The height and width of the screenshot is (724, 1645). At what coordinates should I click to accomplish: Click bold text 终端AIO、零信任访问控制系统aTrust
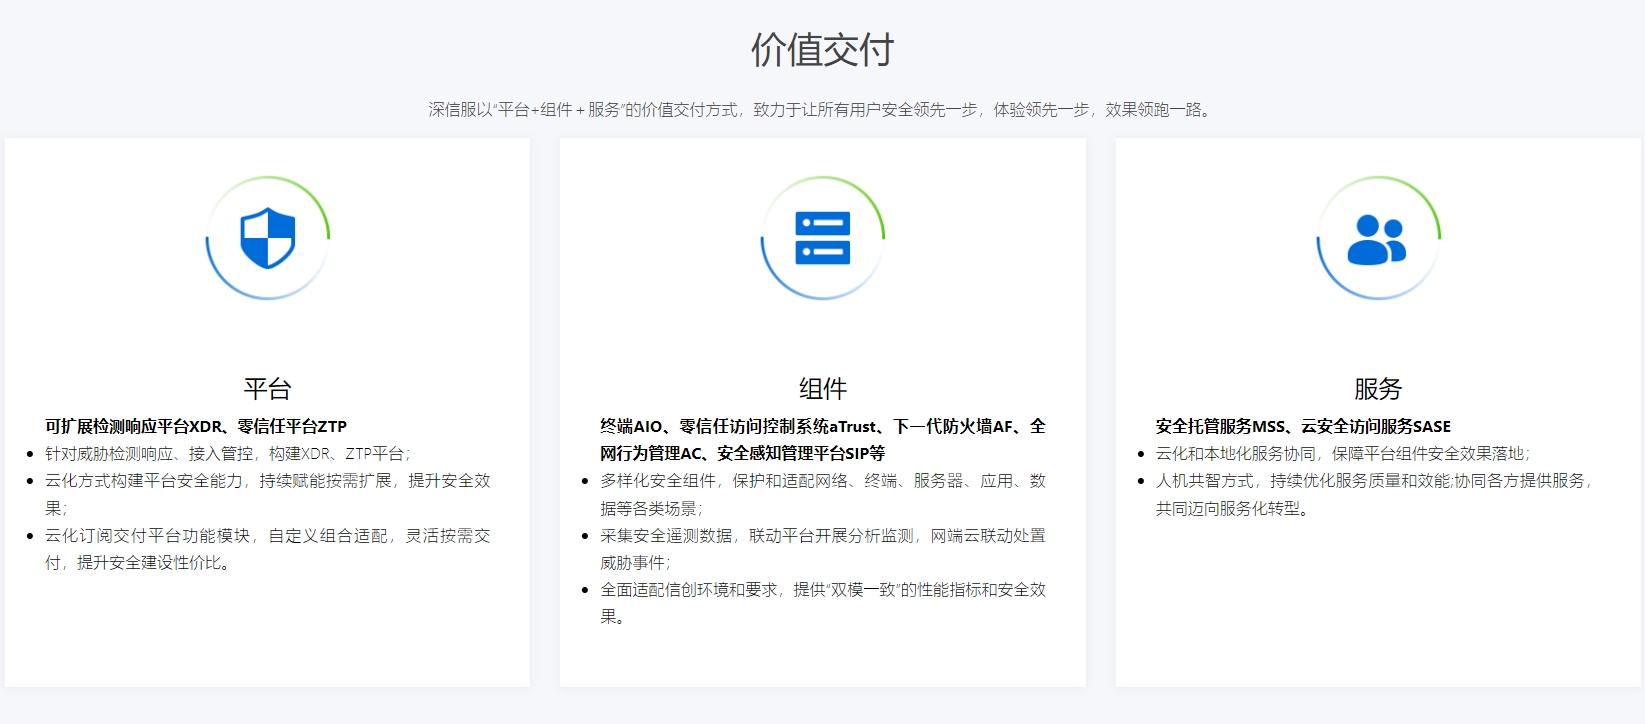823,439
